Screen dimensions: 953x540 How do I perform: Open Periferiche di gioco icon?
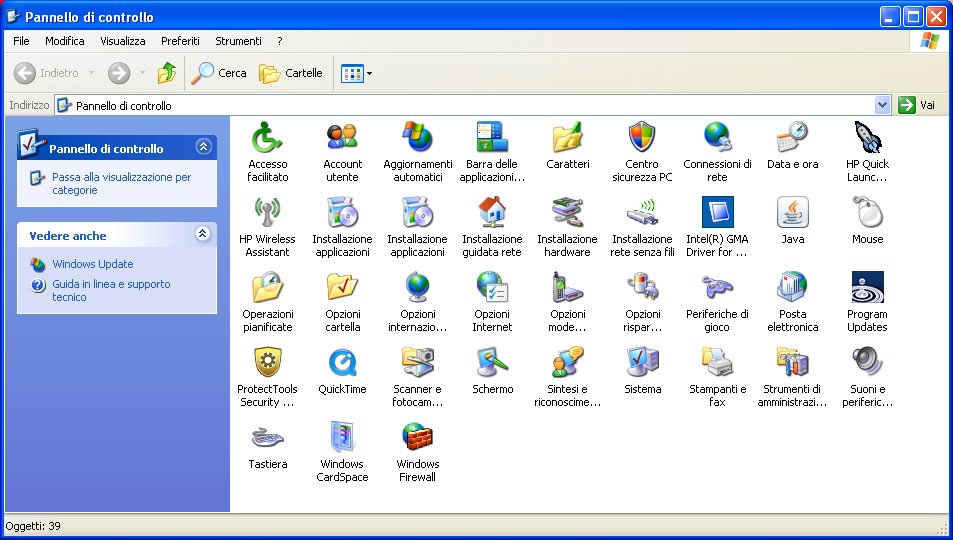[x=717, y=287]
